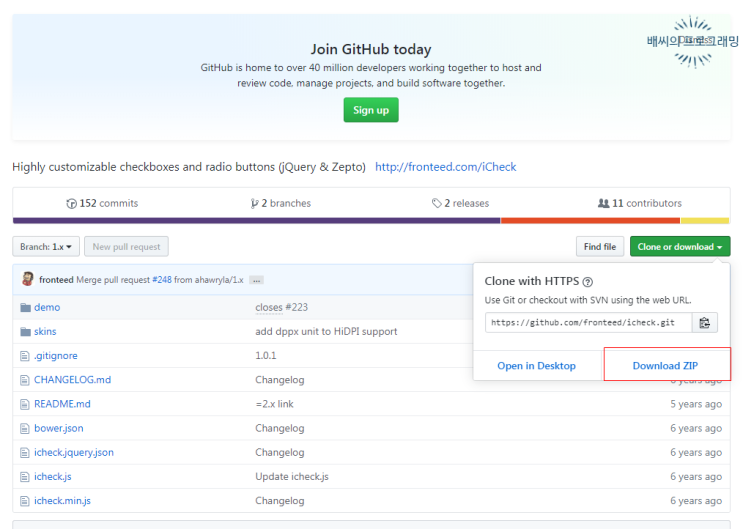Click the releases tag icon
This screenshot has width=743, height=529.
tap(436, 203)
